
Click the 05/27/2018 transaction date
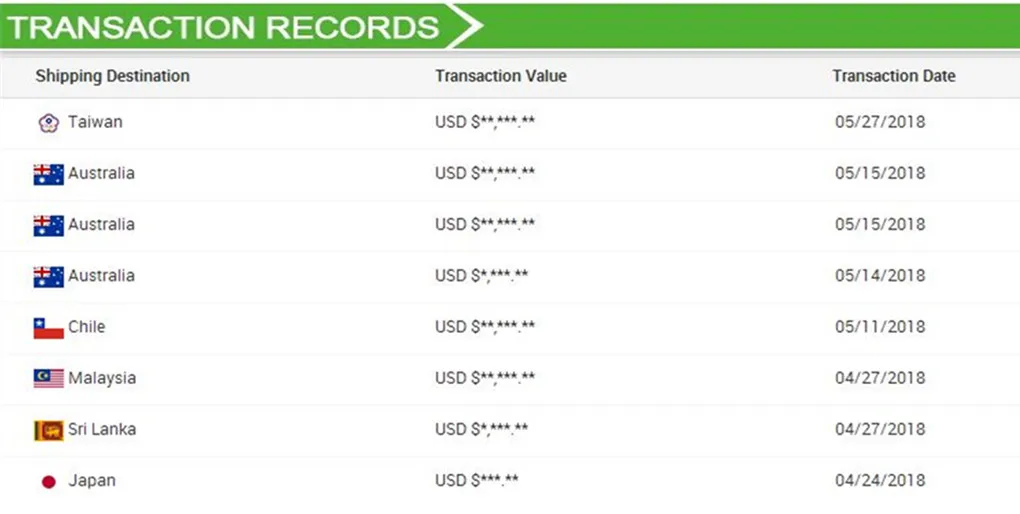(880, 122)
